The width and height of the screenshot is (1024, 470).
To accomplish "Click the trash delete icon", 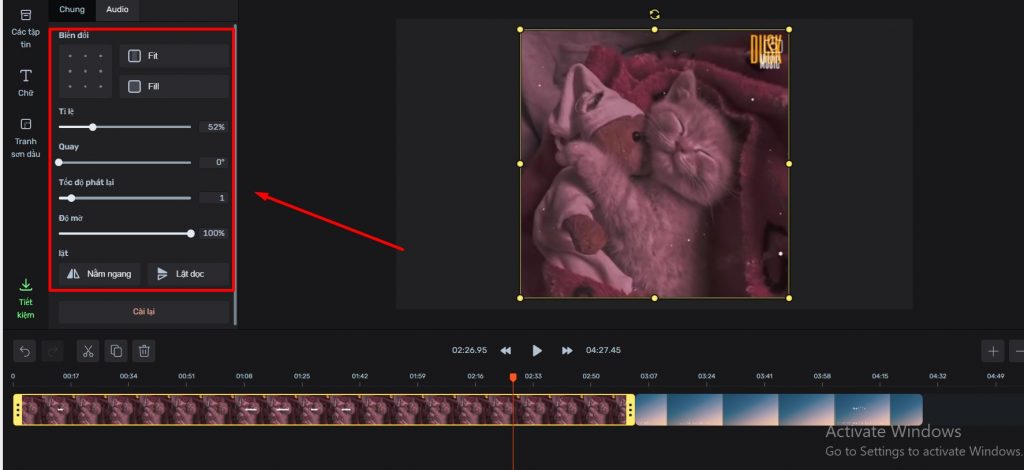I will pos(144,351).
